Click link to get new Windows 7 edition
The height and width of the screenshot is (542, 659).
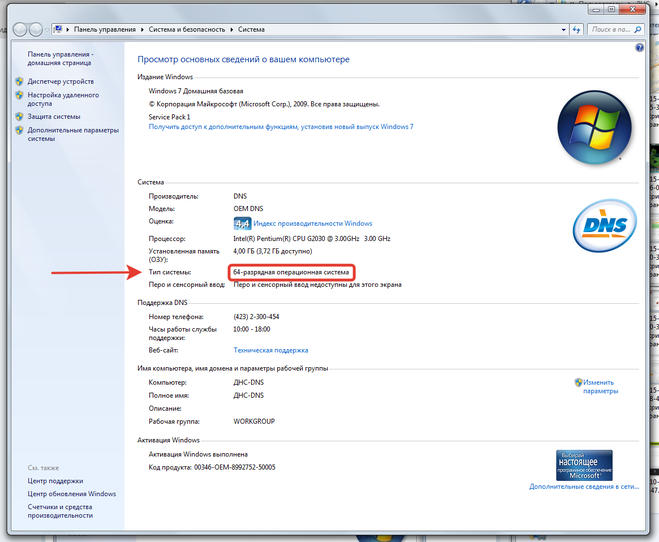[281, 126]
